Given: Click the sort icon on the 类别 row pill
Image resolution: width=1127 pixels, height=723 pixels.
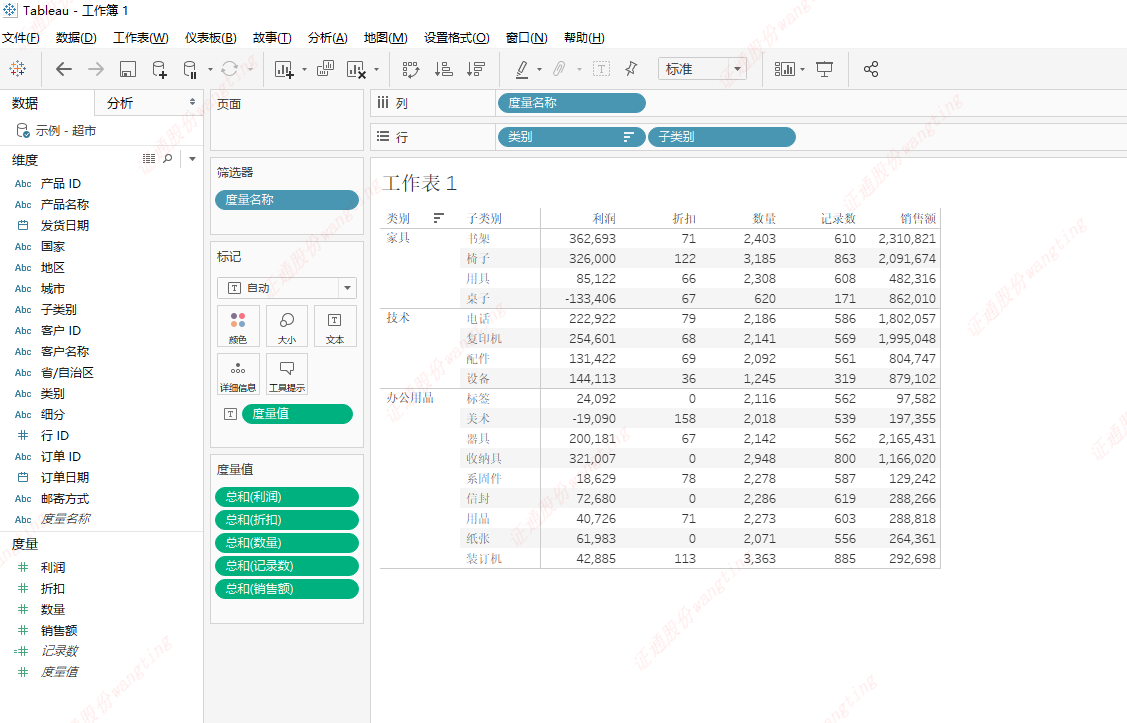Looking at the screenshot, I should pyautogui.click(x=629, y=137).
